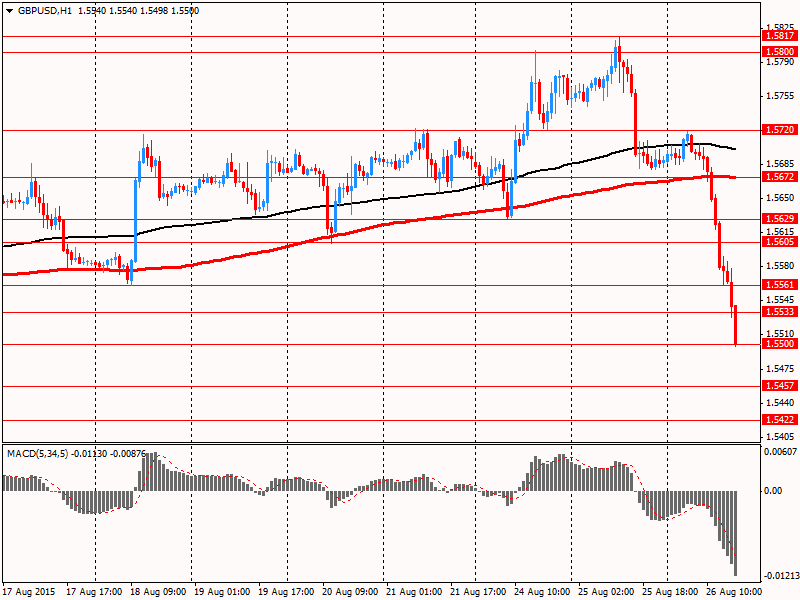The height and width of the screenshot is (600, 800).
Task: Click the 1.5580 price axis value
Action: tap(780, 266)
